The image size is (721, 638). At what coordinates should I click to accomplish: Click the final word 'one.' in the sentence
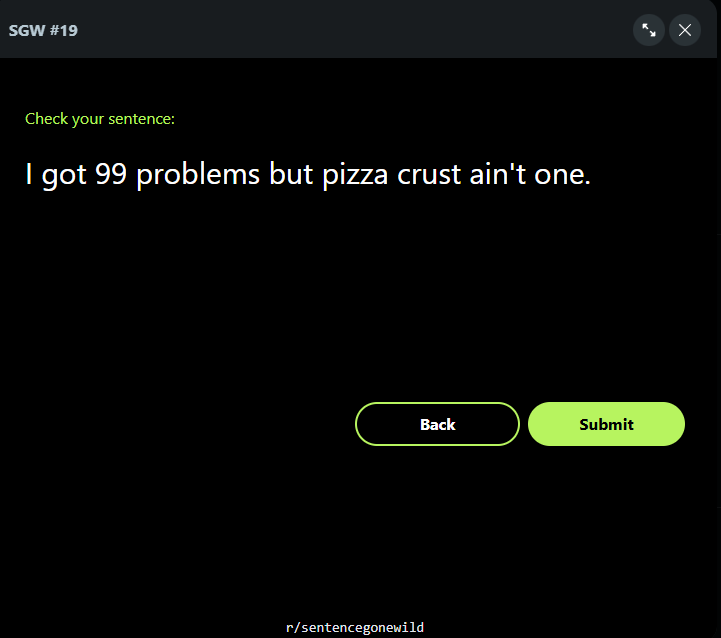pyautogui.click(x=562, y=176)
